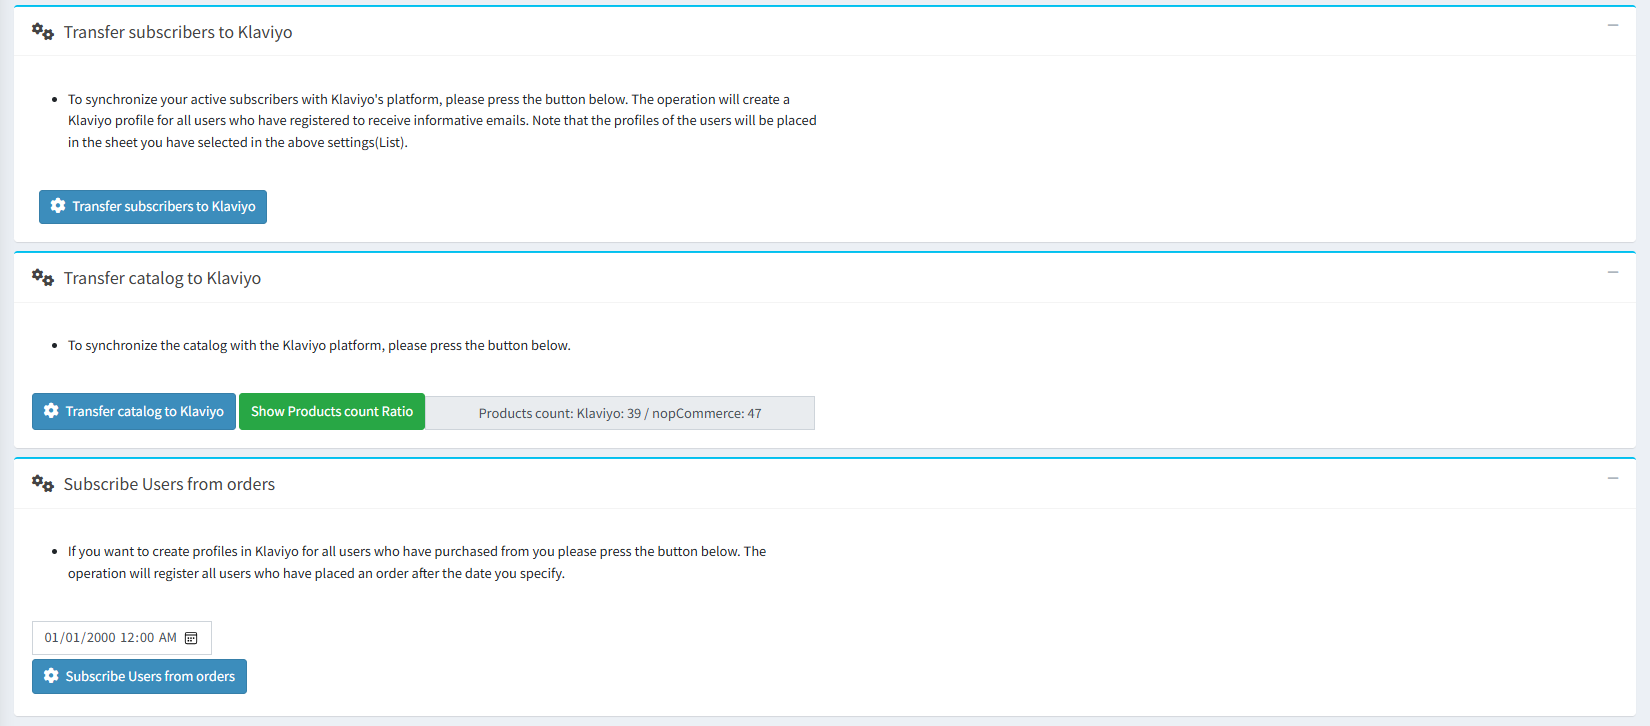Focus the 01/01/2000 12:00 AM date input

[122, 638]
